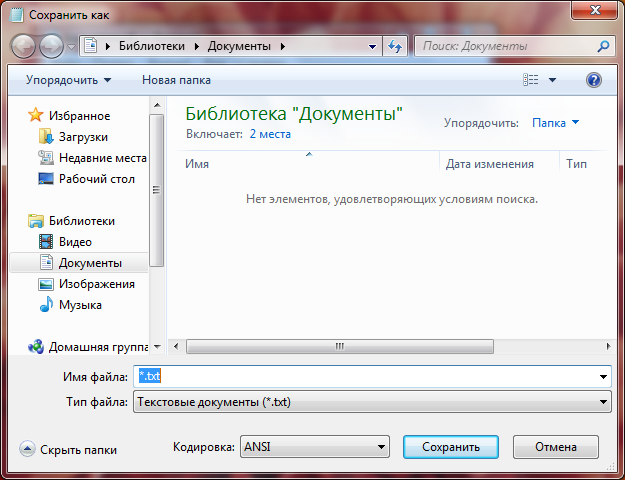625x480 pixels.
Task: Click Недавние места icon
Action: [46, 157]
